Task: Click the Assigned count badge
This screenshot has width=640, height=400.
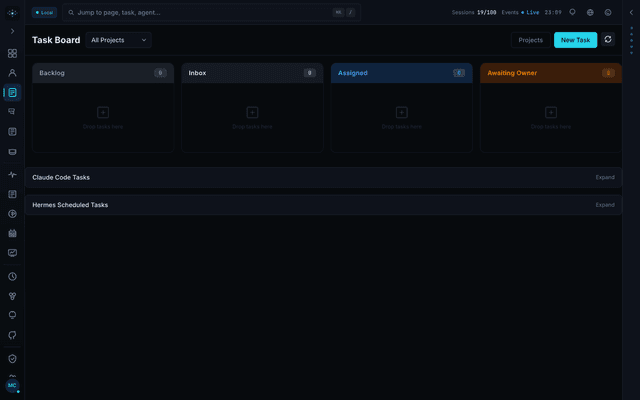Action: [x=459, y=73]
